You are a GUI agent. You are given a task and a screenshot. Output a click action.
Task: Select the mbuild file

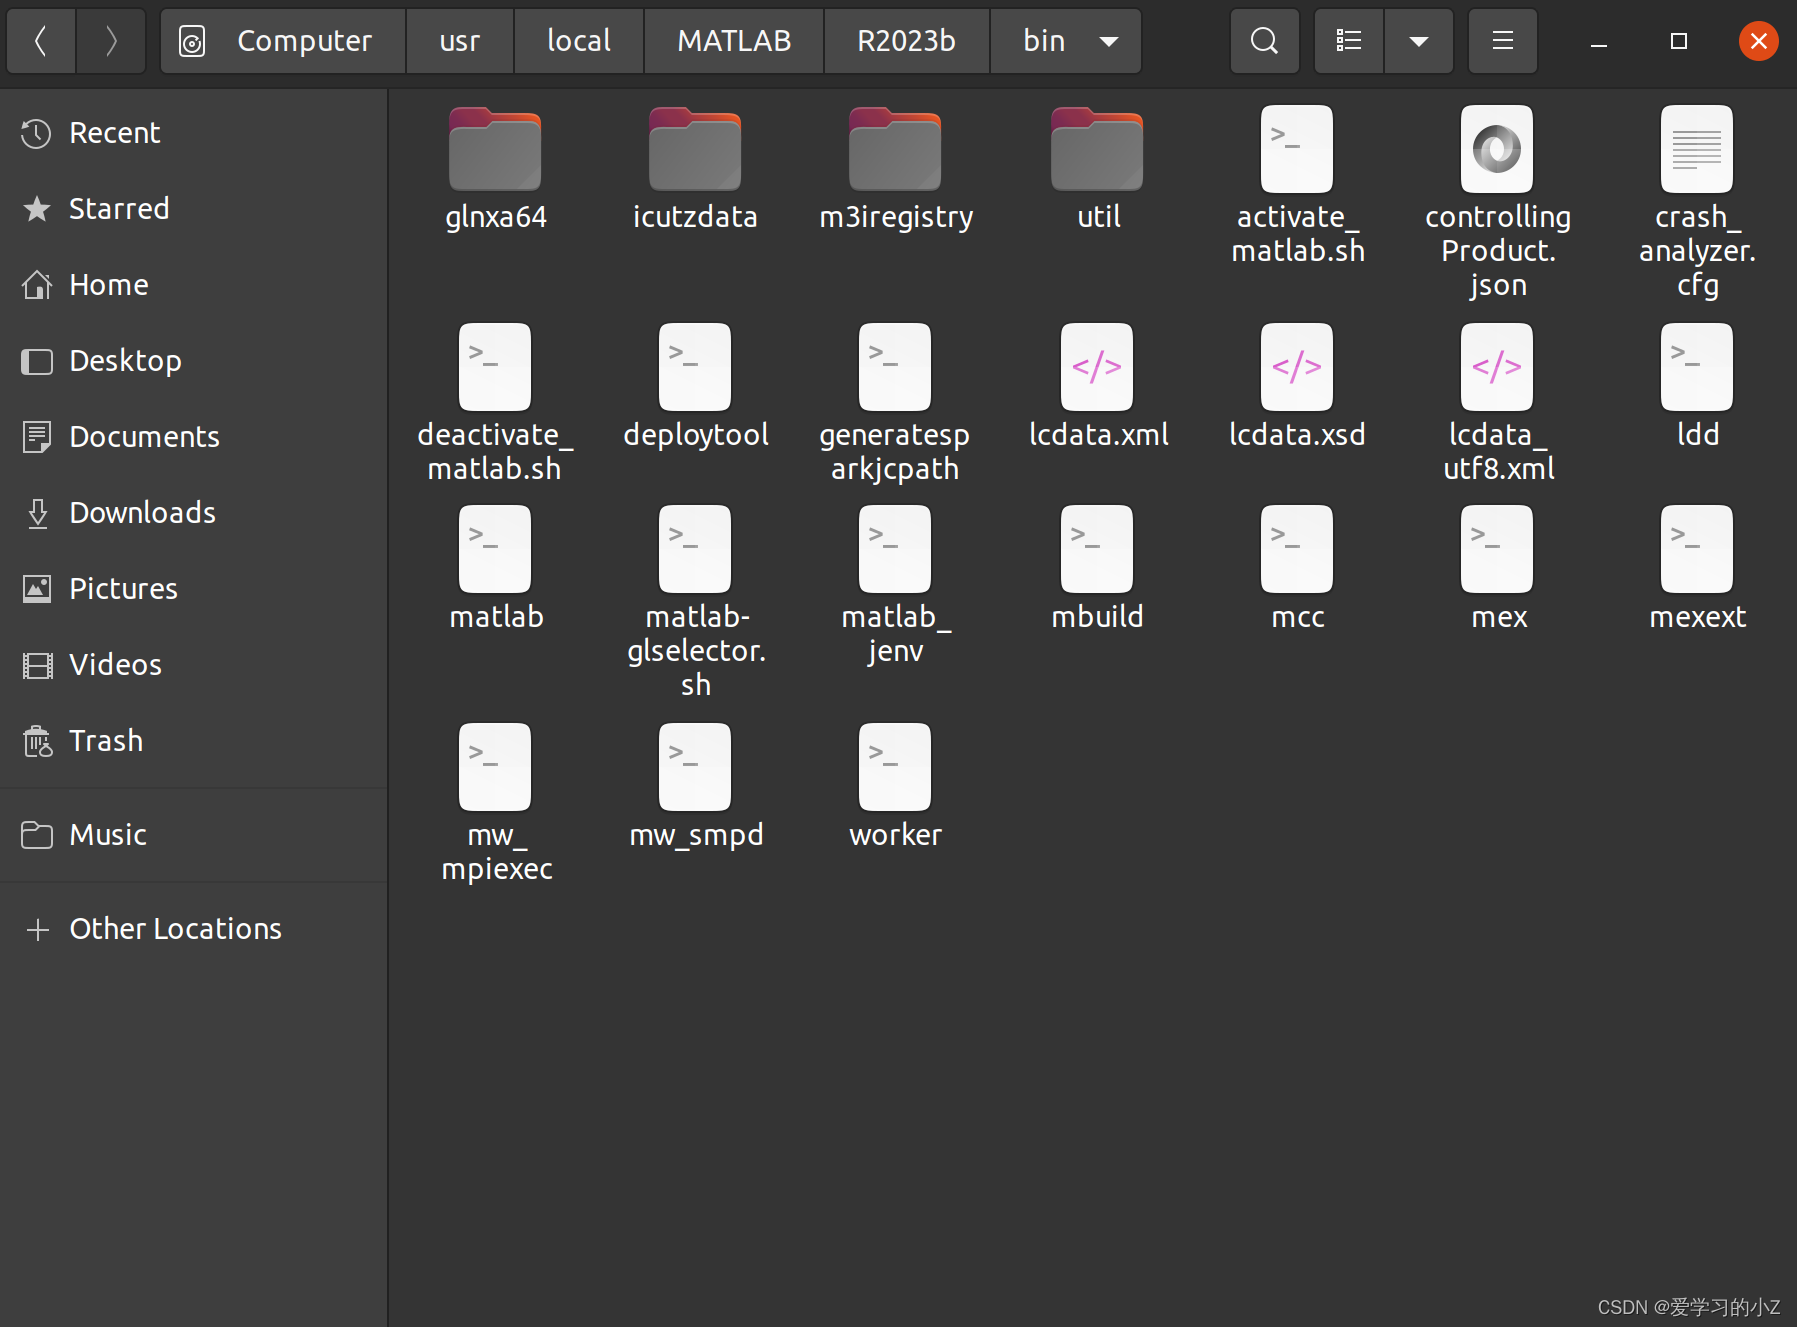(x=1097, y=568)
